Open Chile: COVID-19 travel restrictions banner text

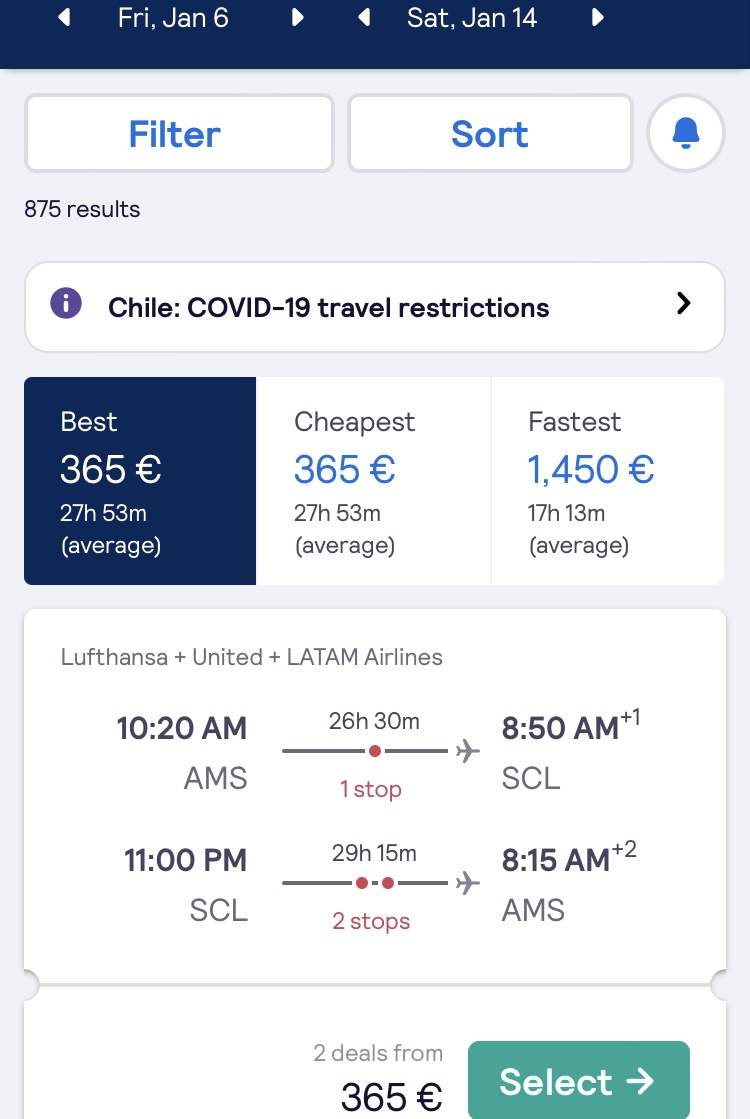tap(328, 308)
